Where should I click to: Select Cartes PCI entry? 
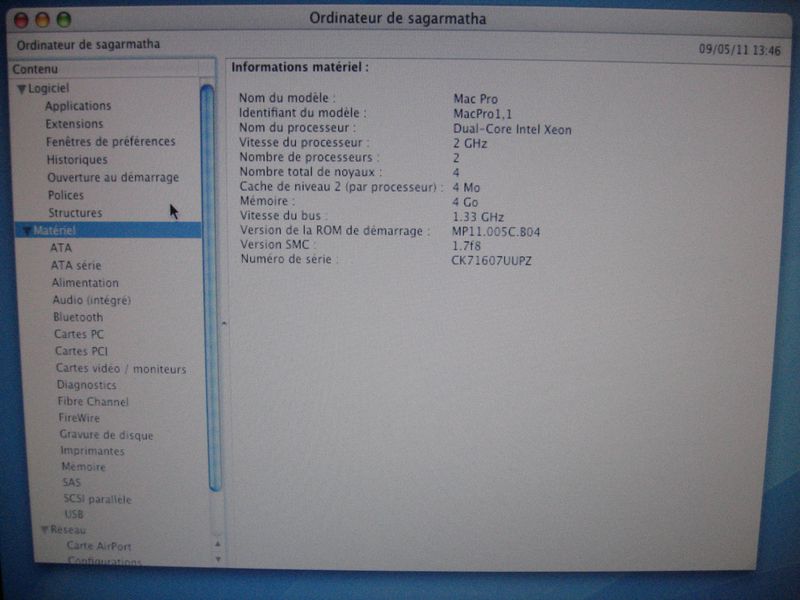click(x=82, y=351)
